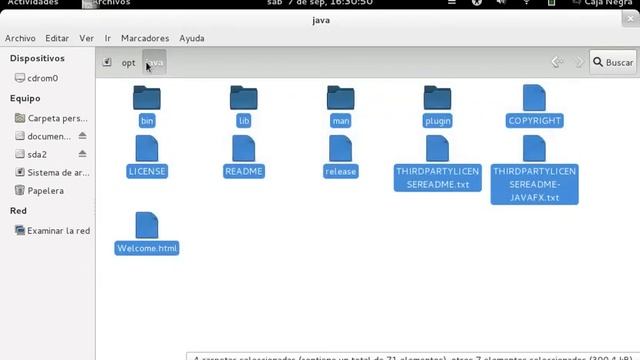Open the man folder
640x360 pixels.
(x=340, y=98)
